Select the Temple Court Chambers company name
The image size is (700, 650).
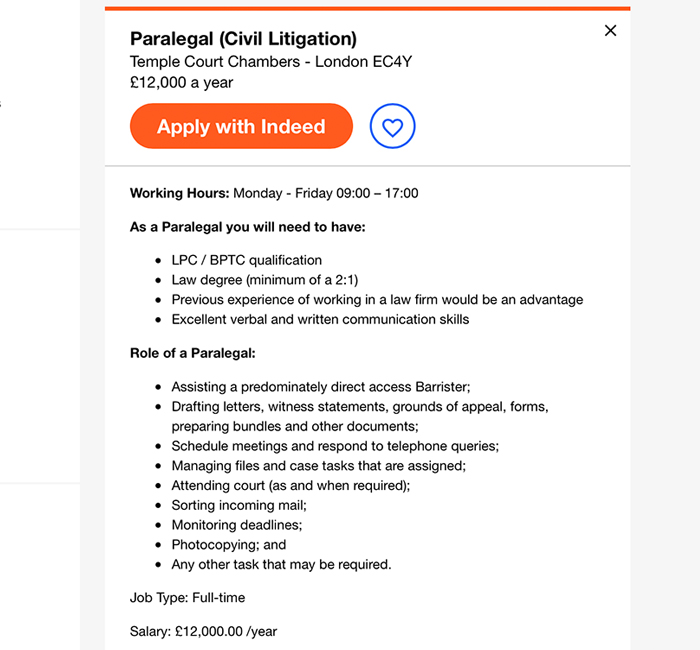pos(215,62)
